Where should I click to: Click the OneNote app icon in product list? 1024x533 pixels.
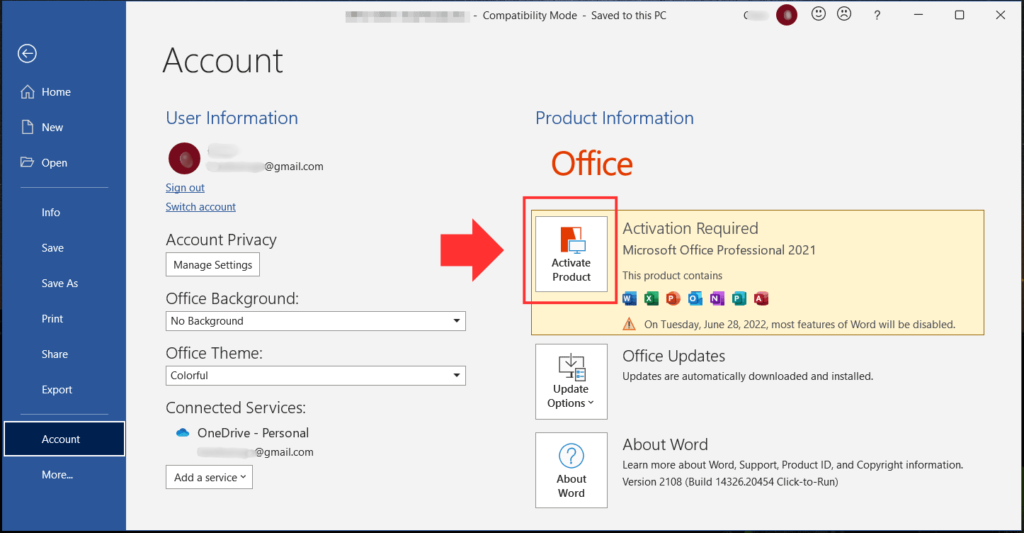coord(717,299)
